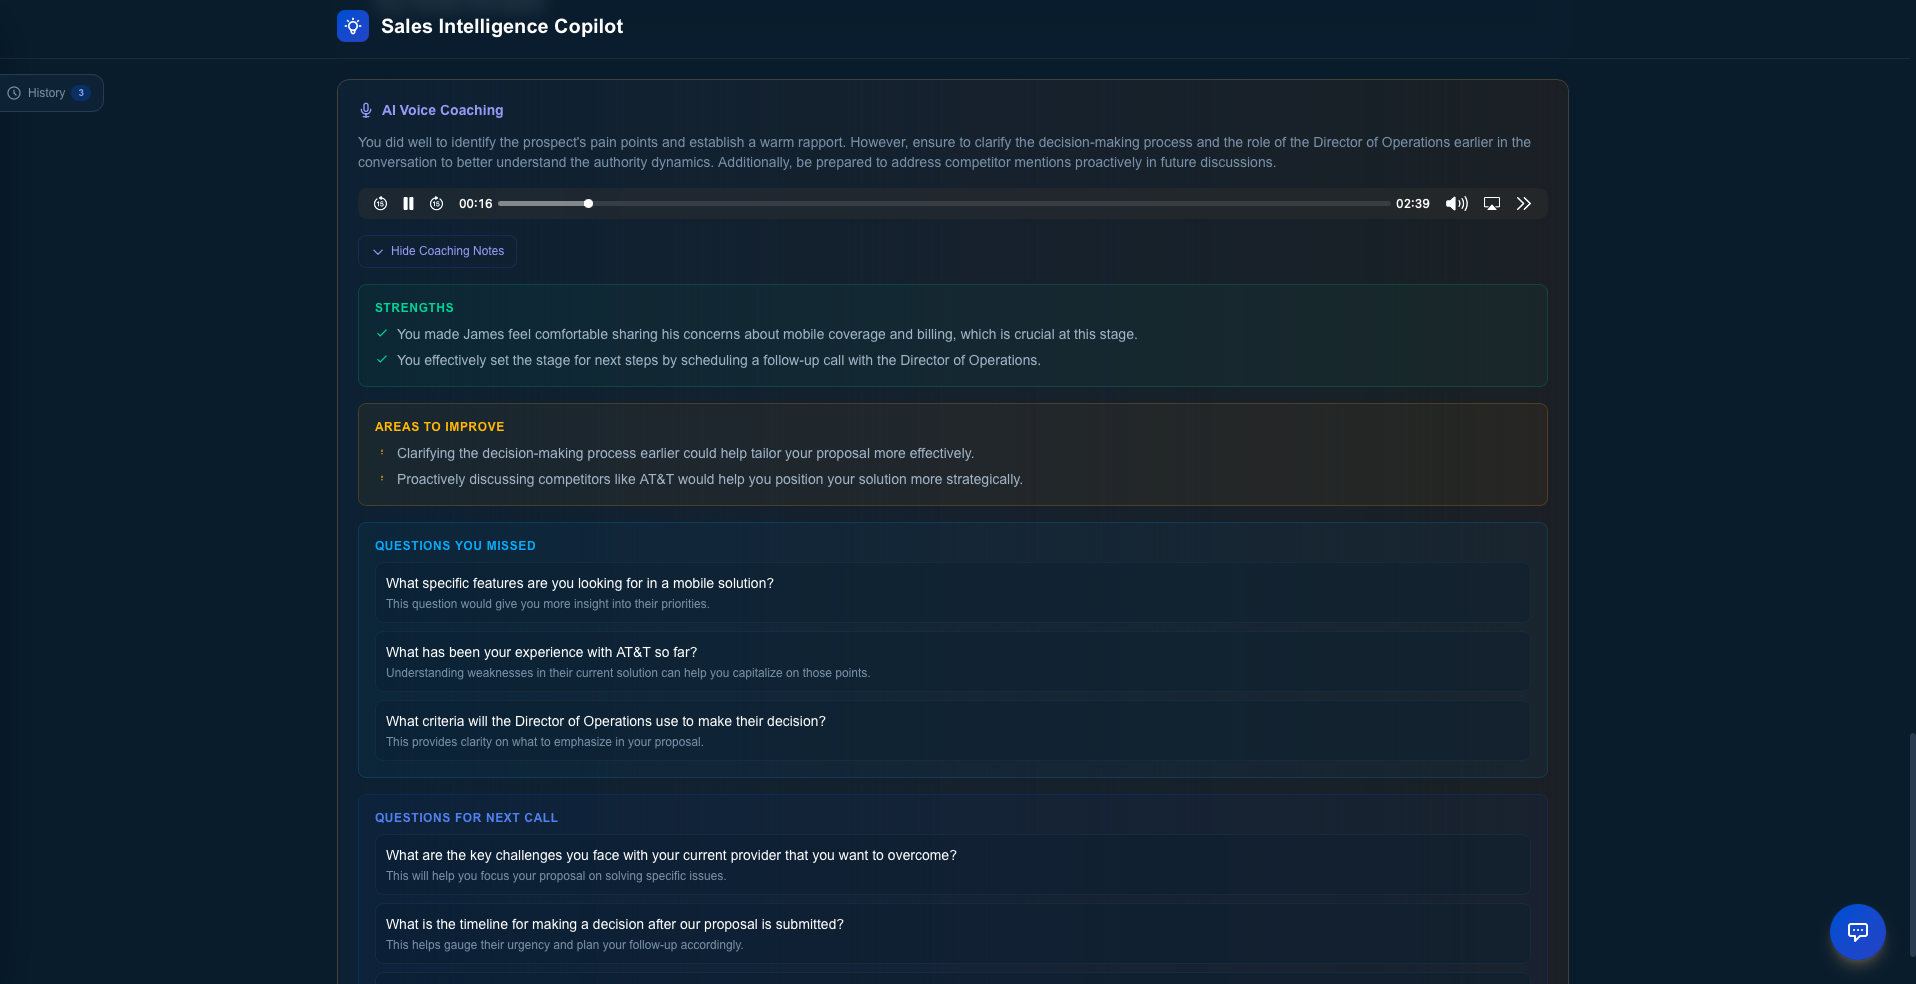Click the Sales Intelligence Copilot lightbulb logo
The image size is (1916, 984).
pos(353,26)
